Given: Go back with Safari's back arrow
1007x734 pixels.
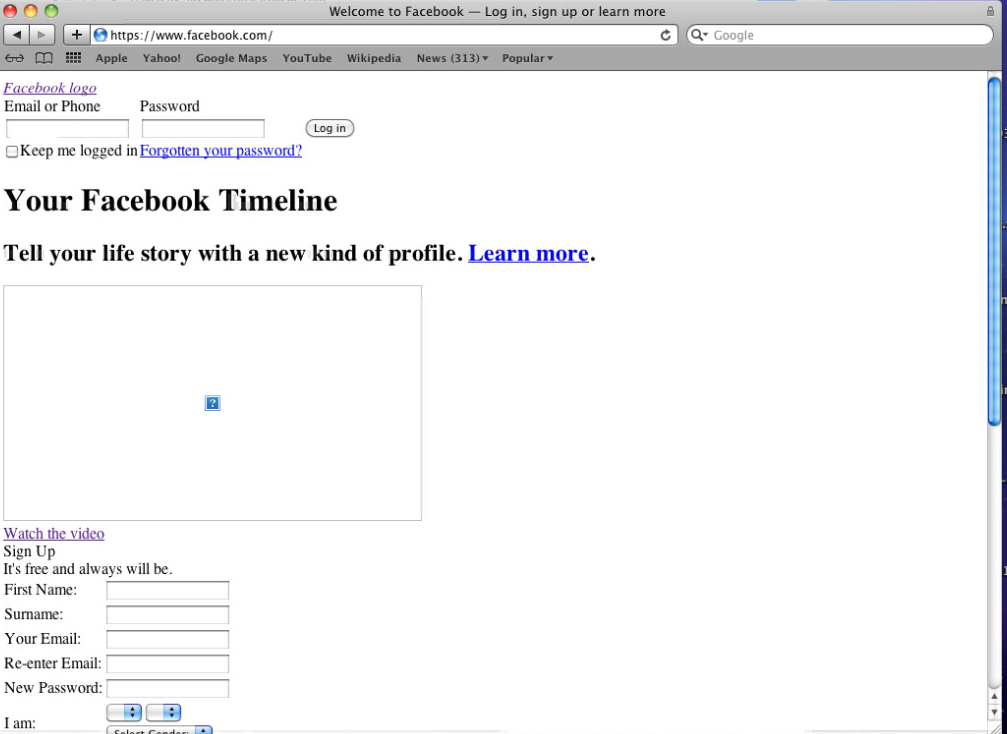Looking at the screenshot, I should pyautogui.click(x=17, y=35).
